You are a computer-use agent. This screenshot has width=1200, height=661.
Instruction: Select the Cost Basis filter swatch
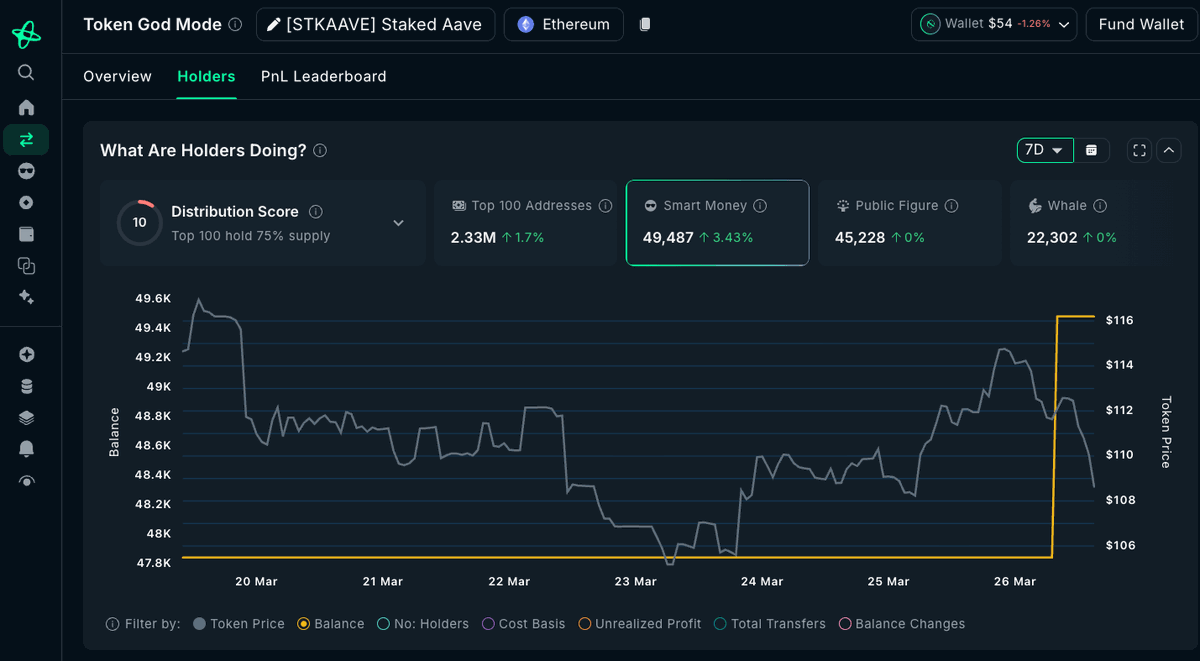pos(488,624)
